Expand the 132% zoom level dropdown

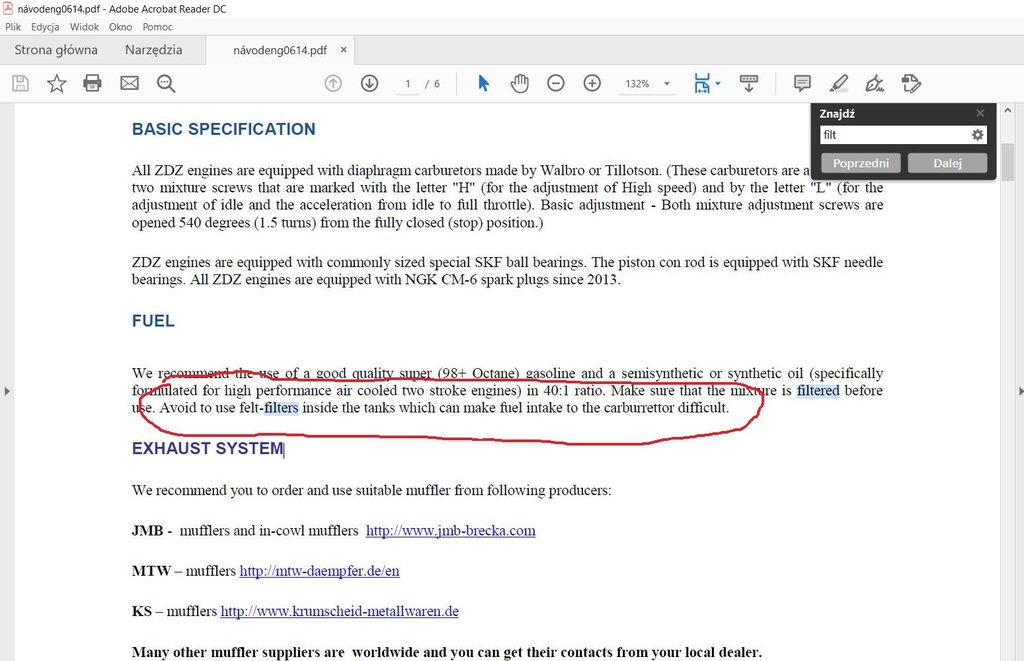[x=667, y=84]
